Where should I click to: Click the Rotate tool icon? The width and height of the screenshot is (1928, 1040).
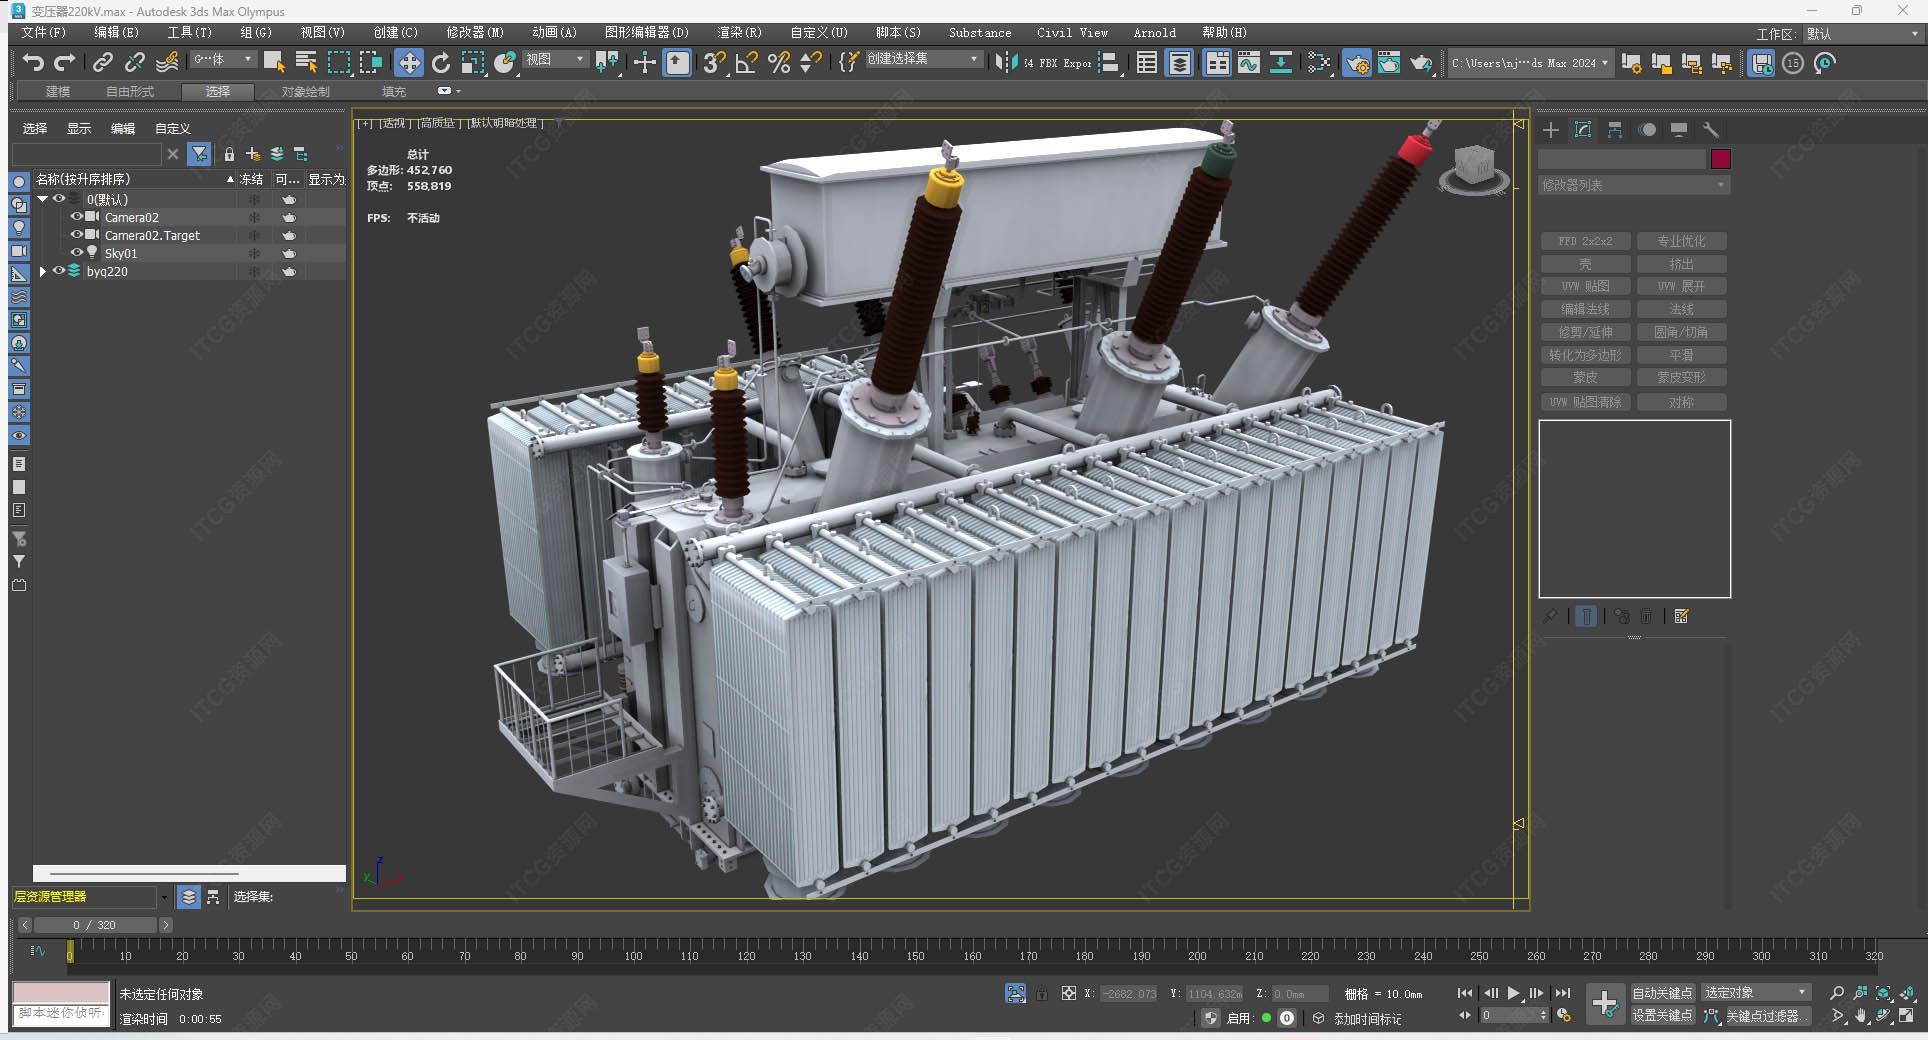(440, 63)
